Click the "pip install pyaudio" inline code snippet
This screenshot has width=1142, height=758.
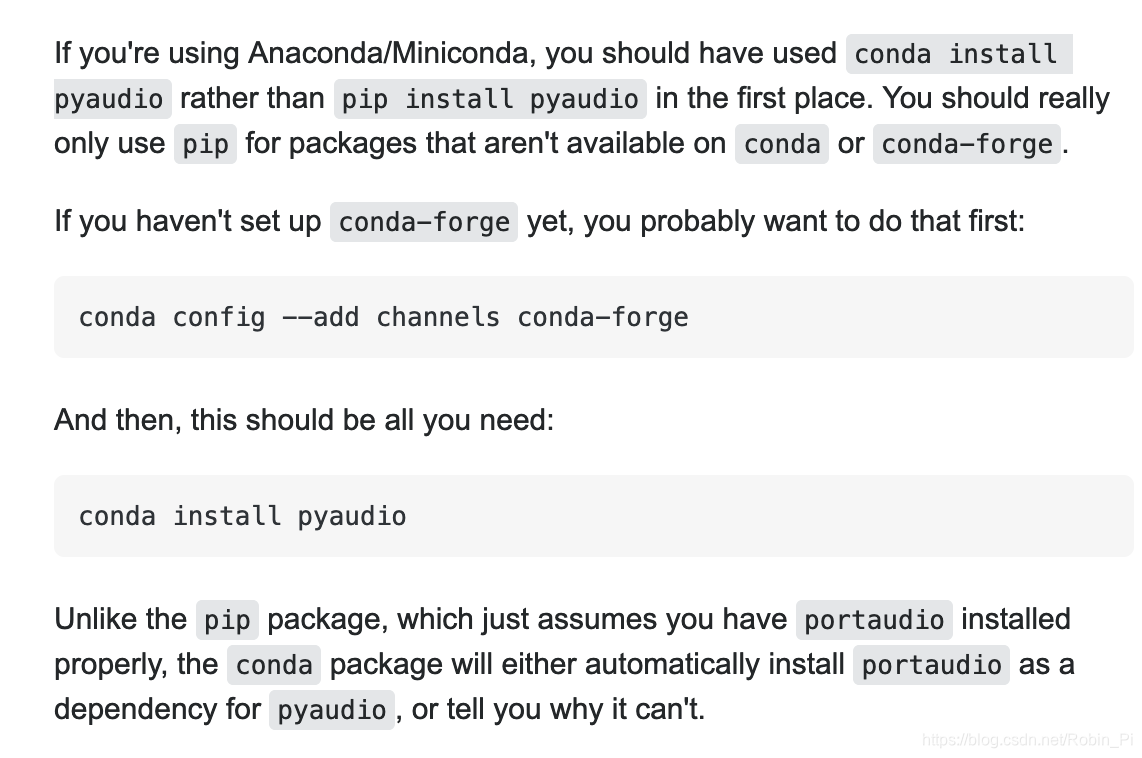(490, 99)
